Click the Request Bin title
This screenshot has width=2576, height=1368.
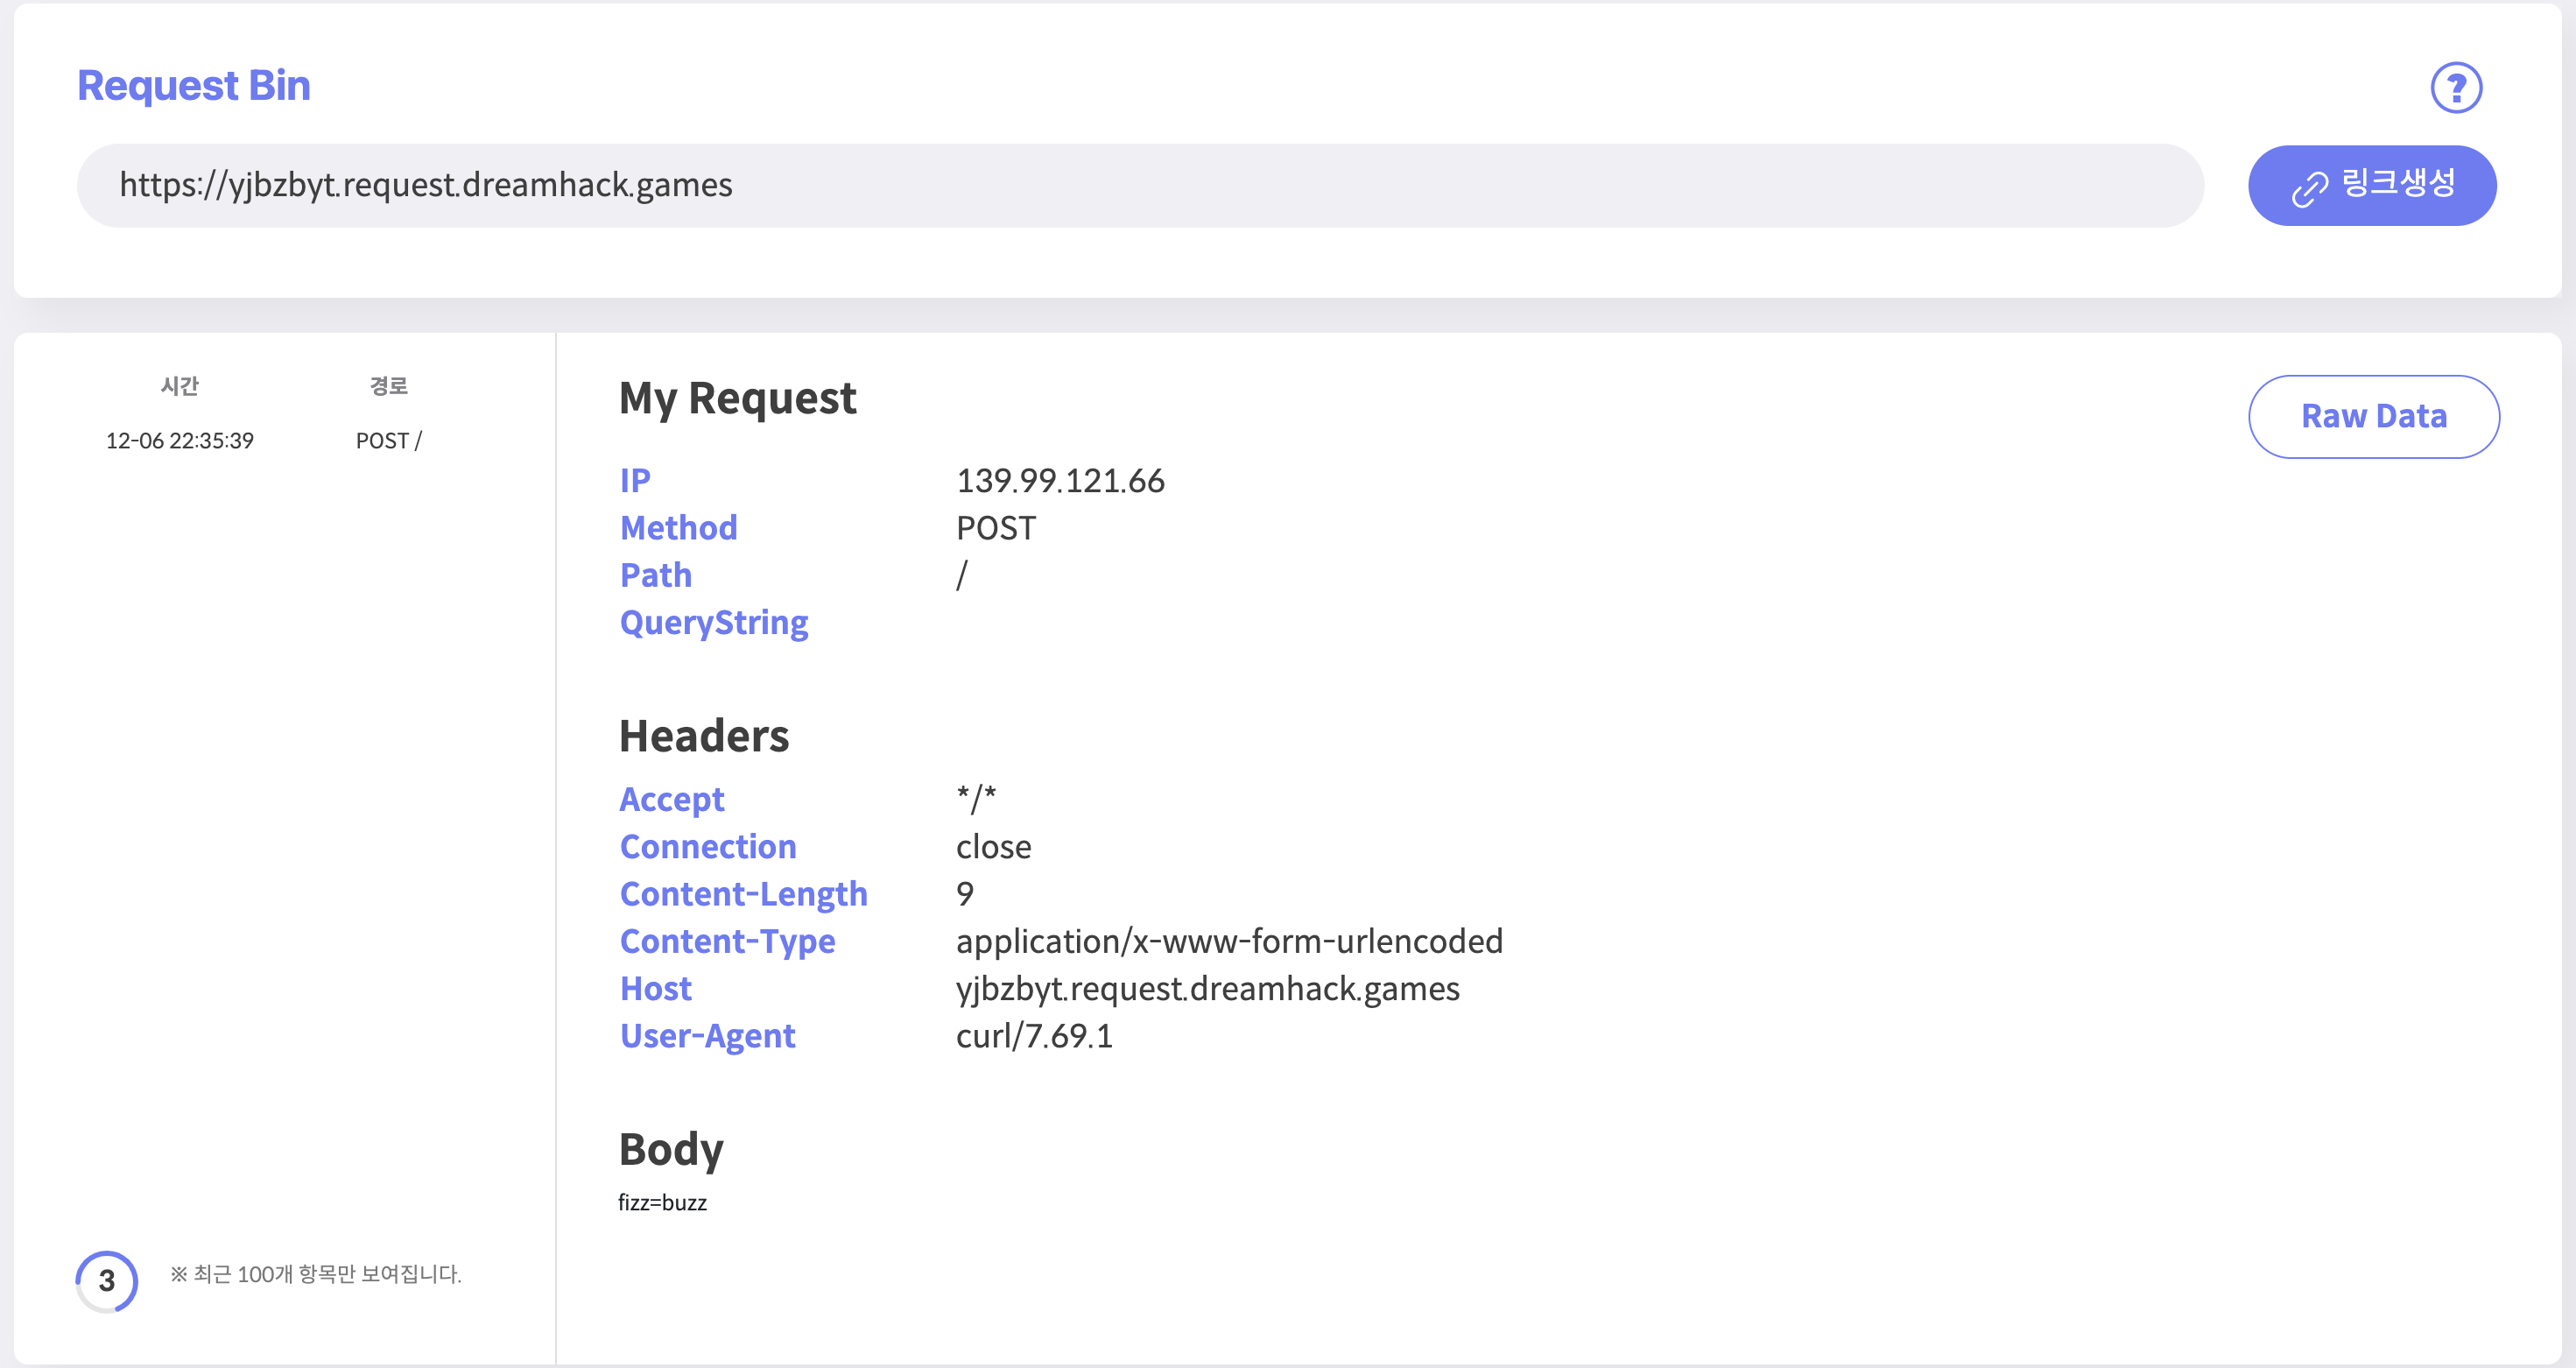click(x=194, y=86)
